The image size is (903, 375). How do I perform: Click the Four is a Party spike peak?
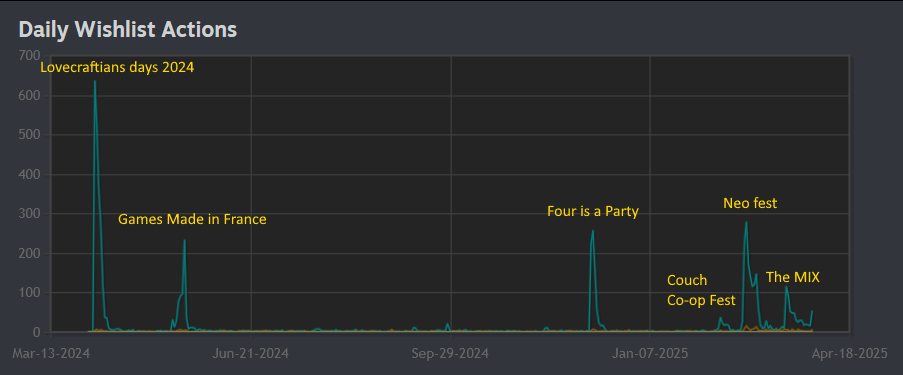pos(593,232)
